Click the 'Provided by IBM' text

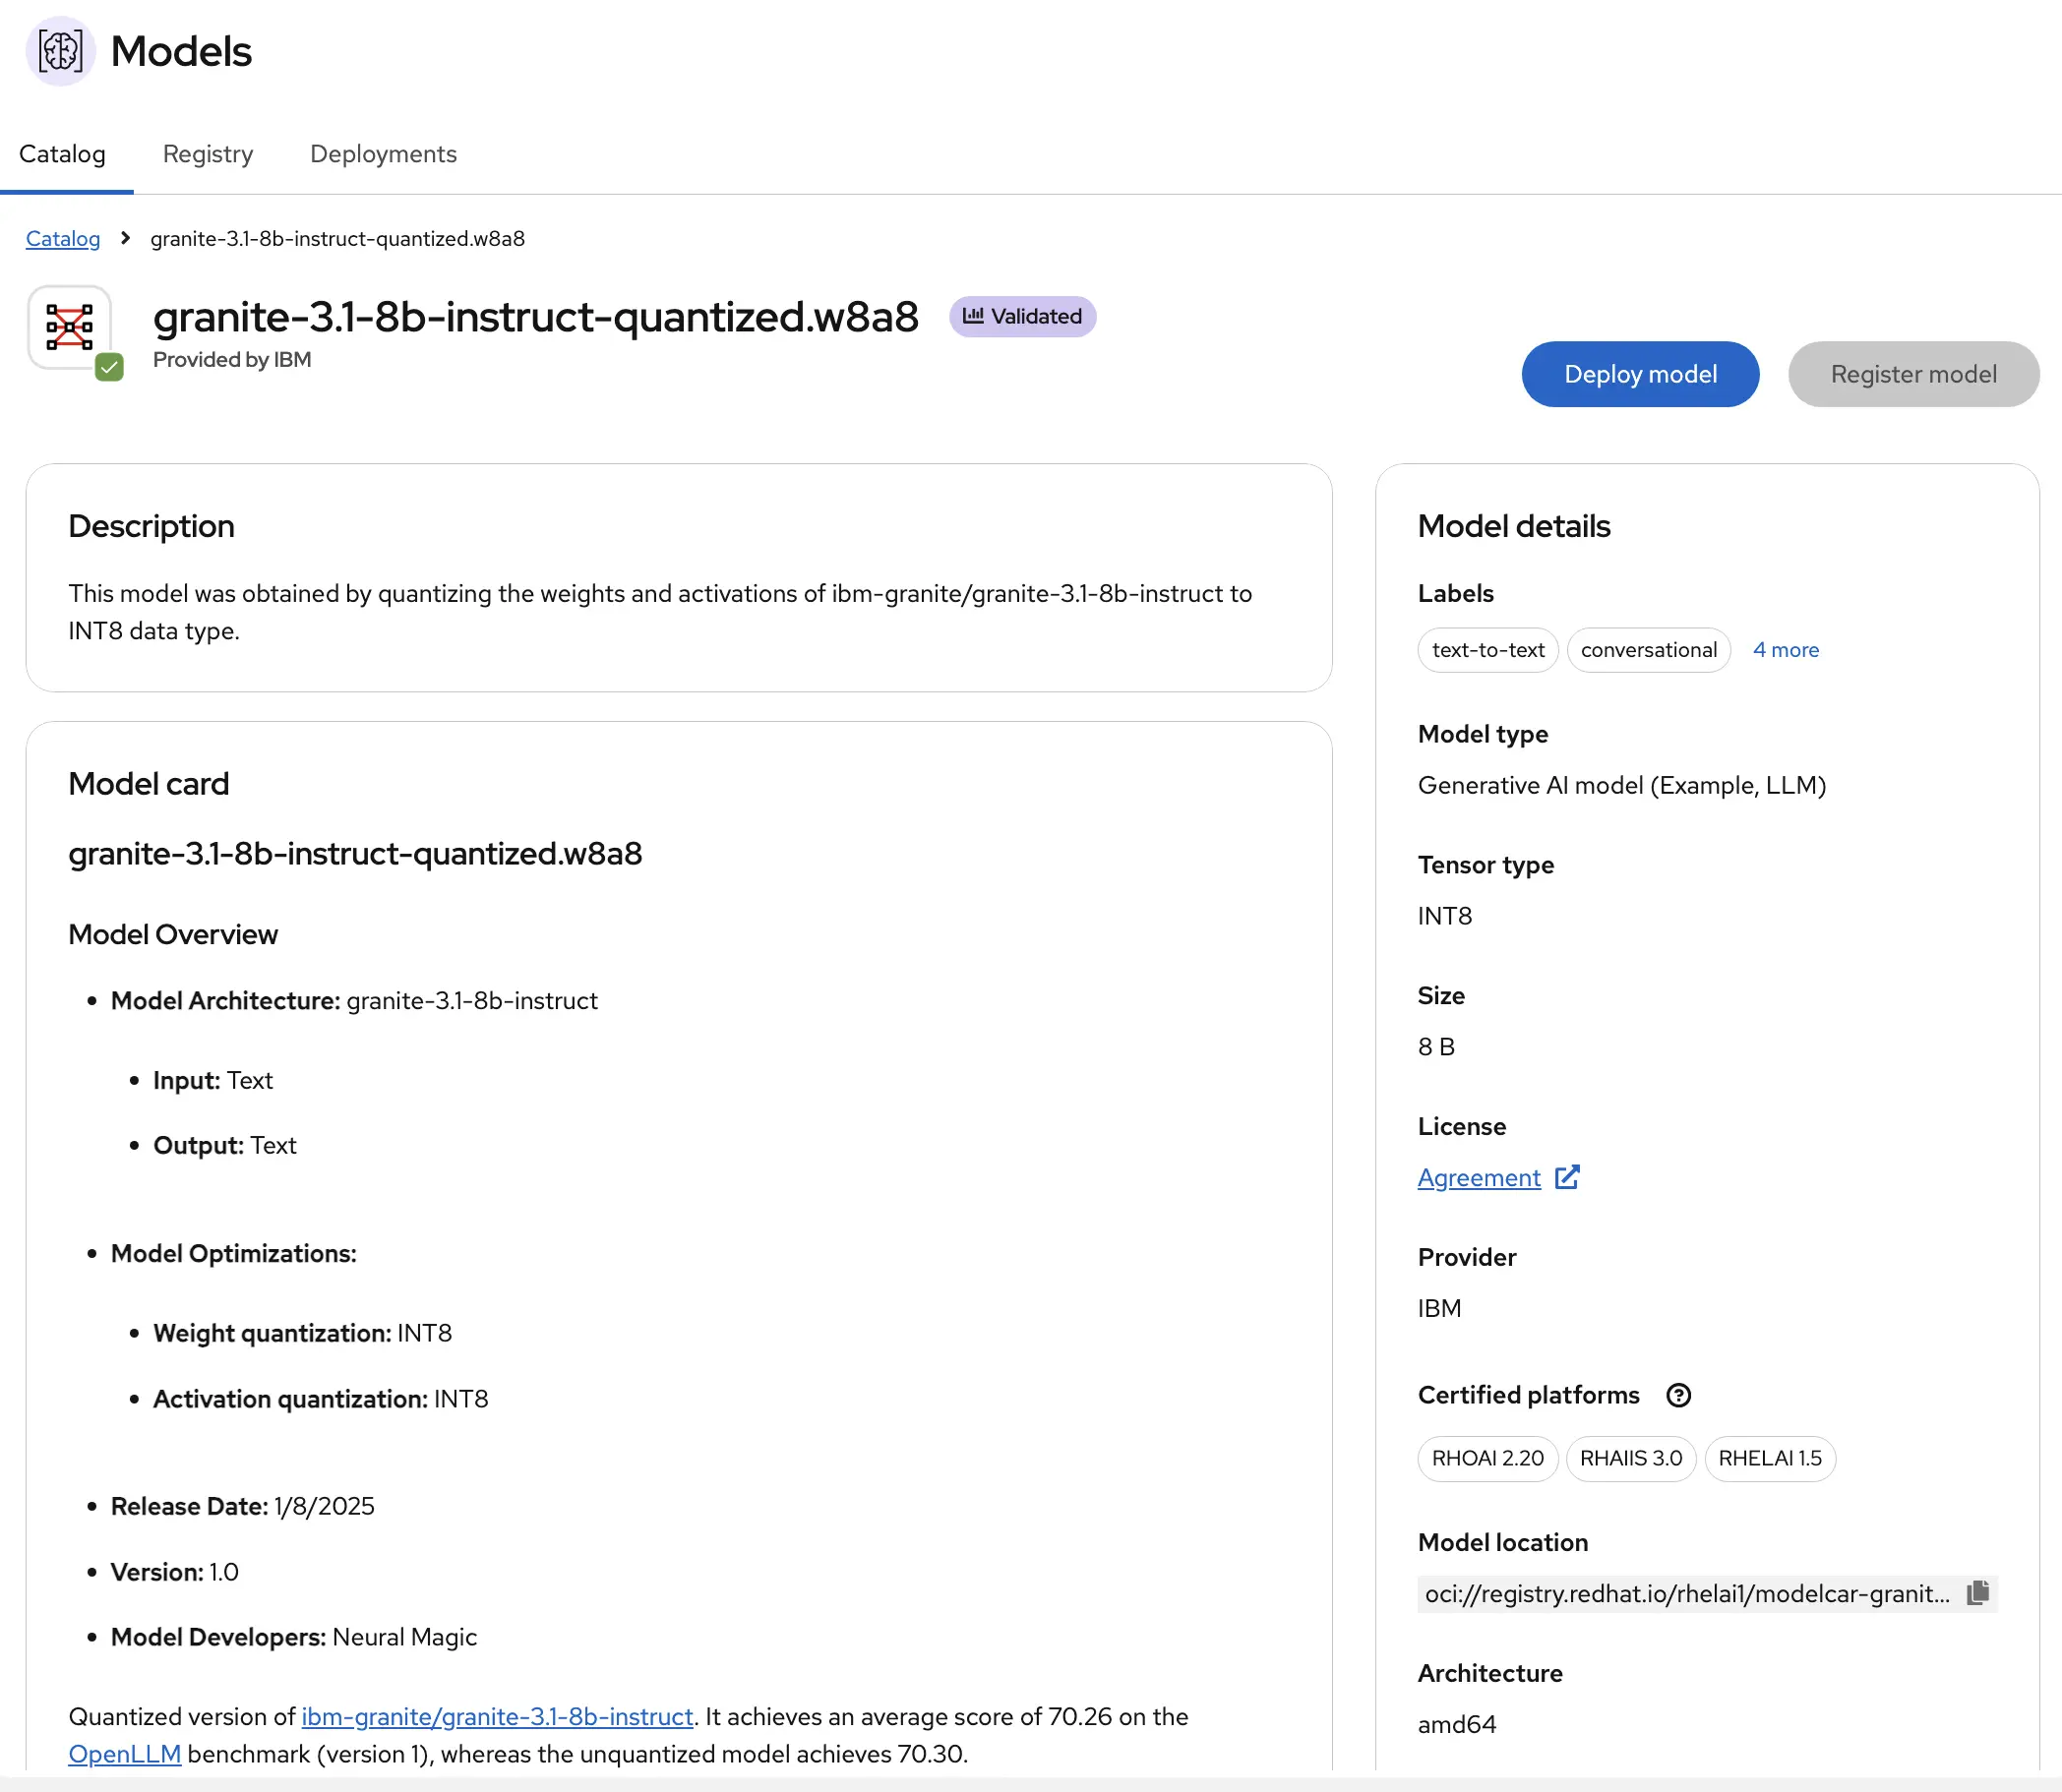pyautogui.click(x=232, y=359)
